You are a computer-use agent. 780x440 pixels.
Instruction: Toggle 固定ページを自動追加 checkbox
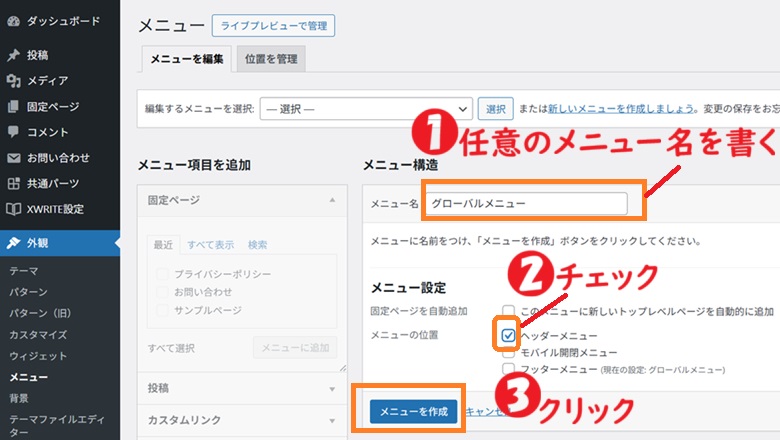(508, 311)
